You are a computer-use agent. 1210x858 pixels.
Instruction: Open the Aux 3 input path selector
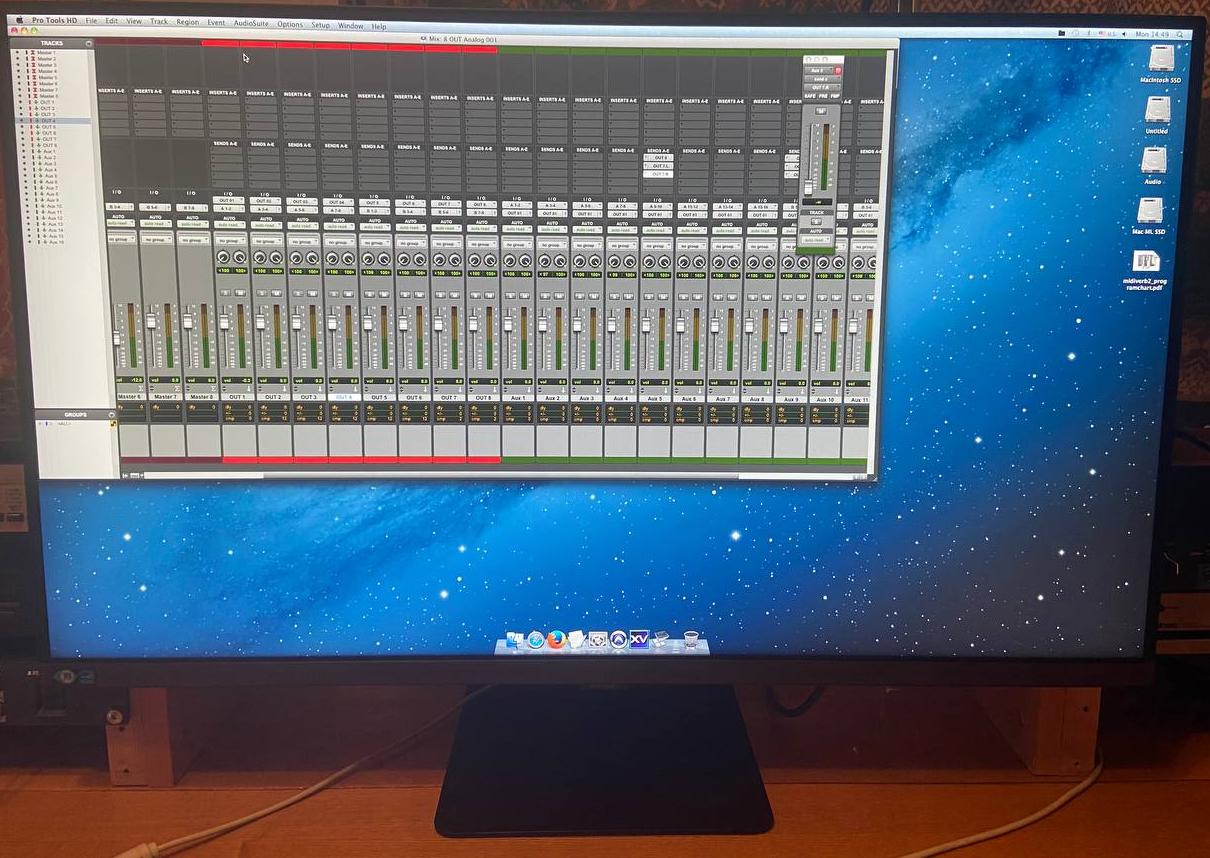587,204
